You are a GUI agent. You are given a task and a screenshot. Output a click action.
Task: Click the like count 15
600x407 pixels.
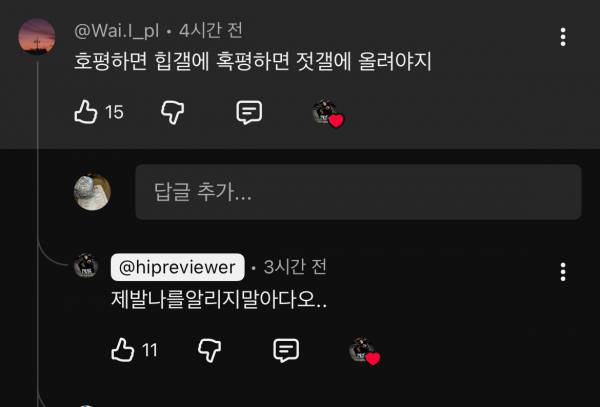[114, 112]
